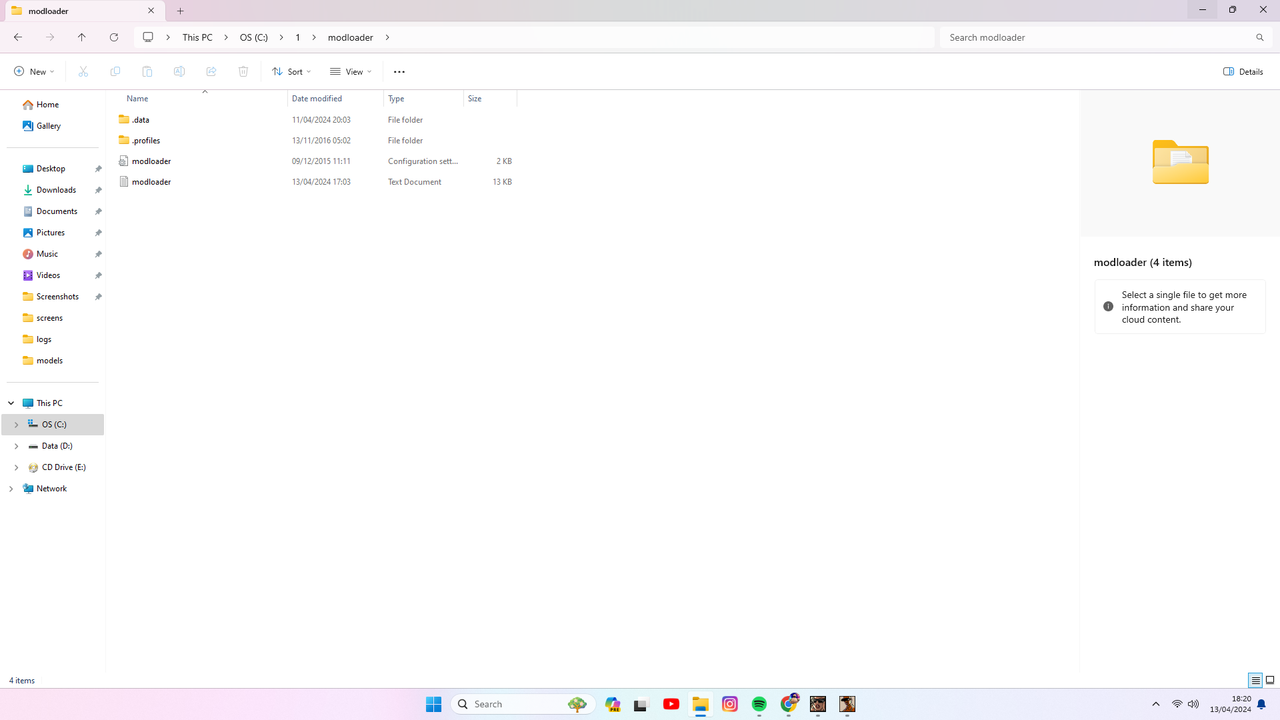Click OS (C:) breadcrumb in address bar

pyautogui.click(x=254, y=37)
